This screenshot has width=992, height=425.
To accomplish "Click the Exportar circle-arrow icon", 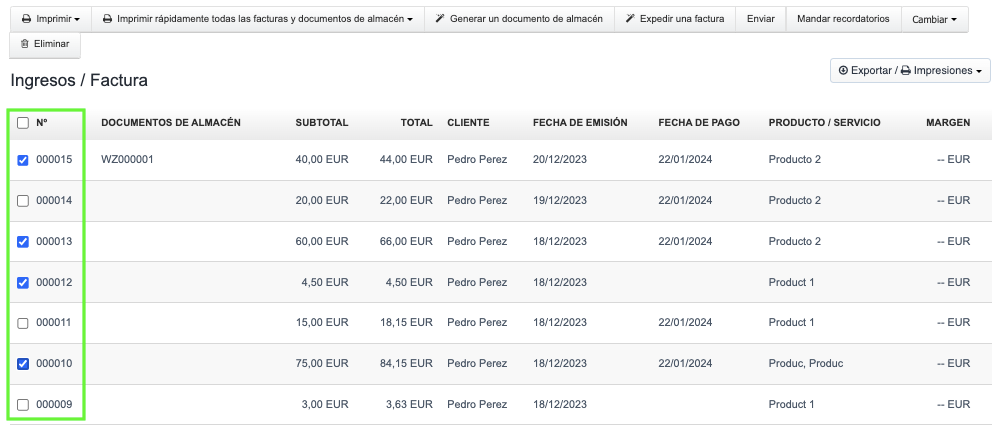I will coord(843,71).
